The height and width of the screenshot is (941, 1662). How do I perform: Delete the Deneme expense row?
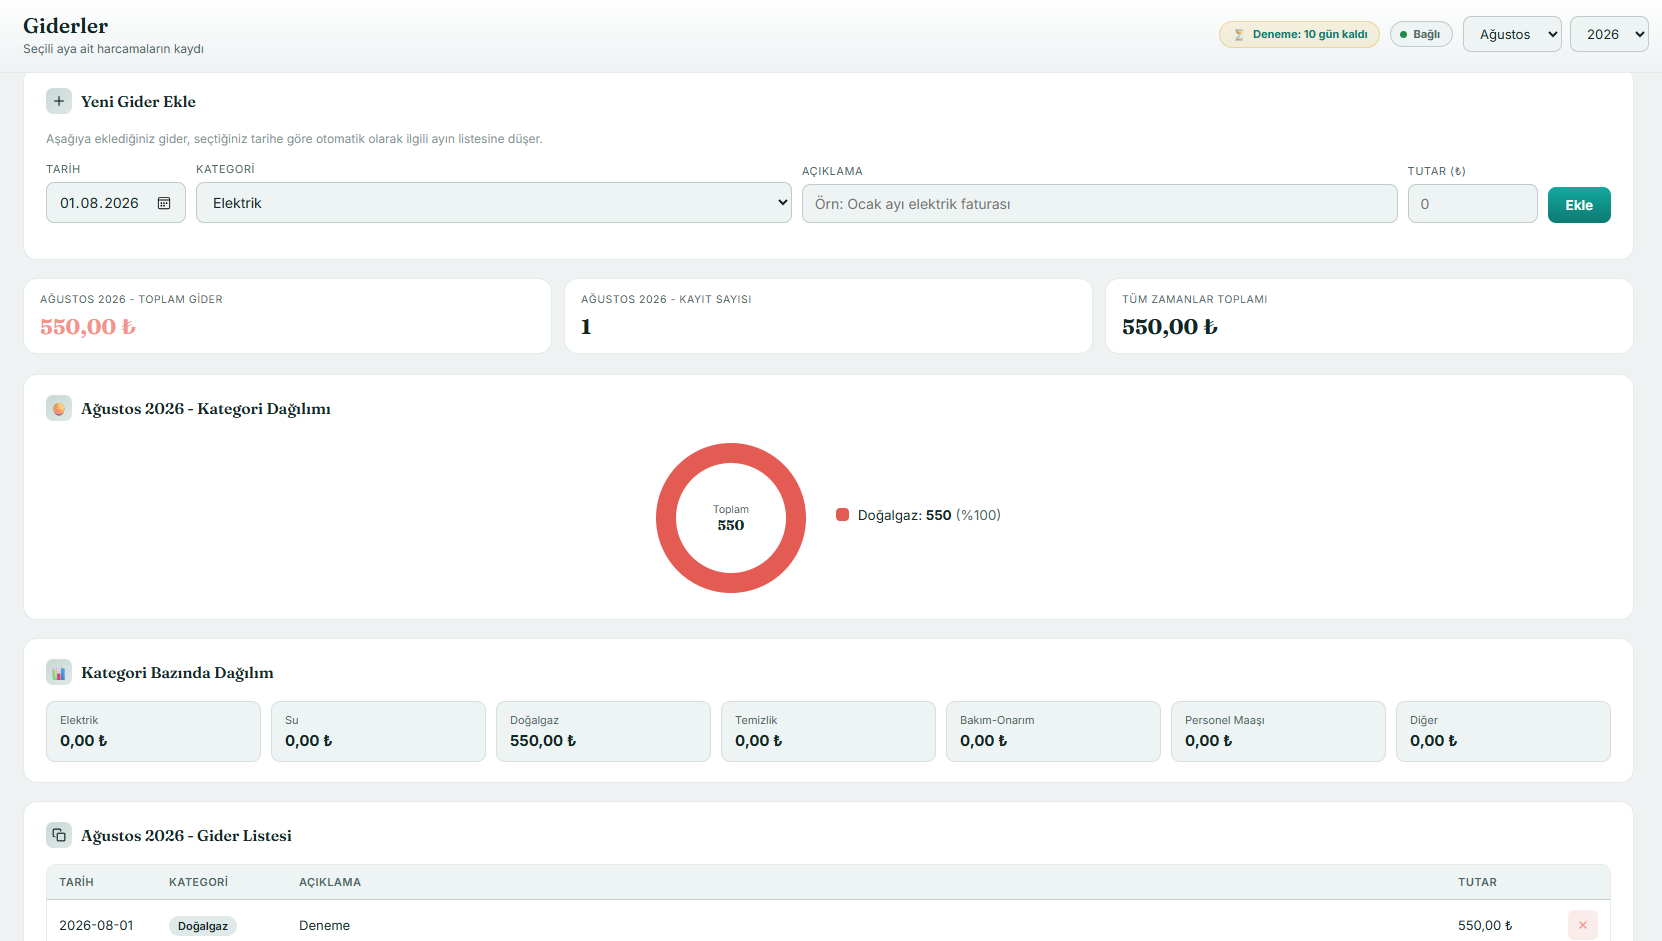pos(1583,925)
